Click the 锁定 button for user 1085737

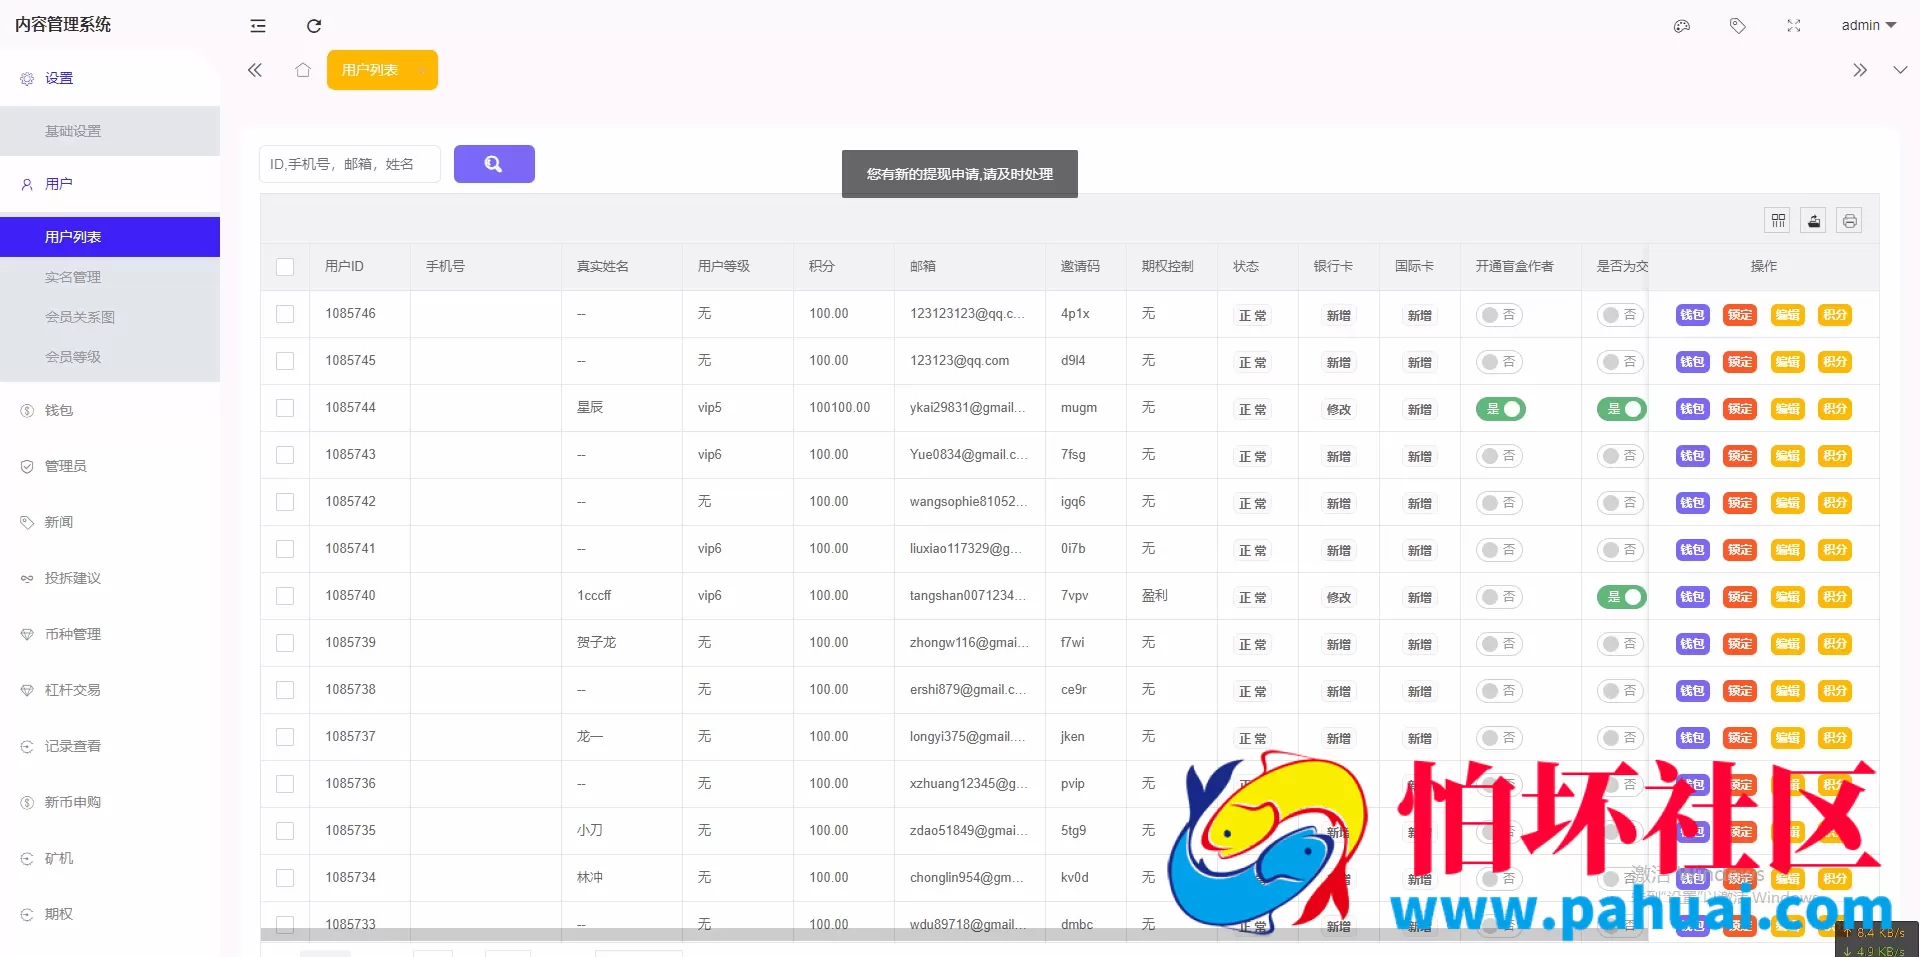(1740, 738)
